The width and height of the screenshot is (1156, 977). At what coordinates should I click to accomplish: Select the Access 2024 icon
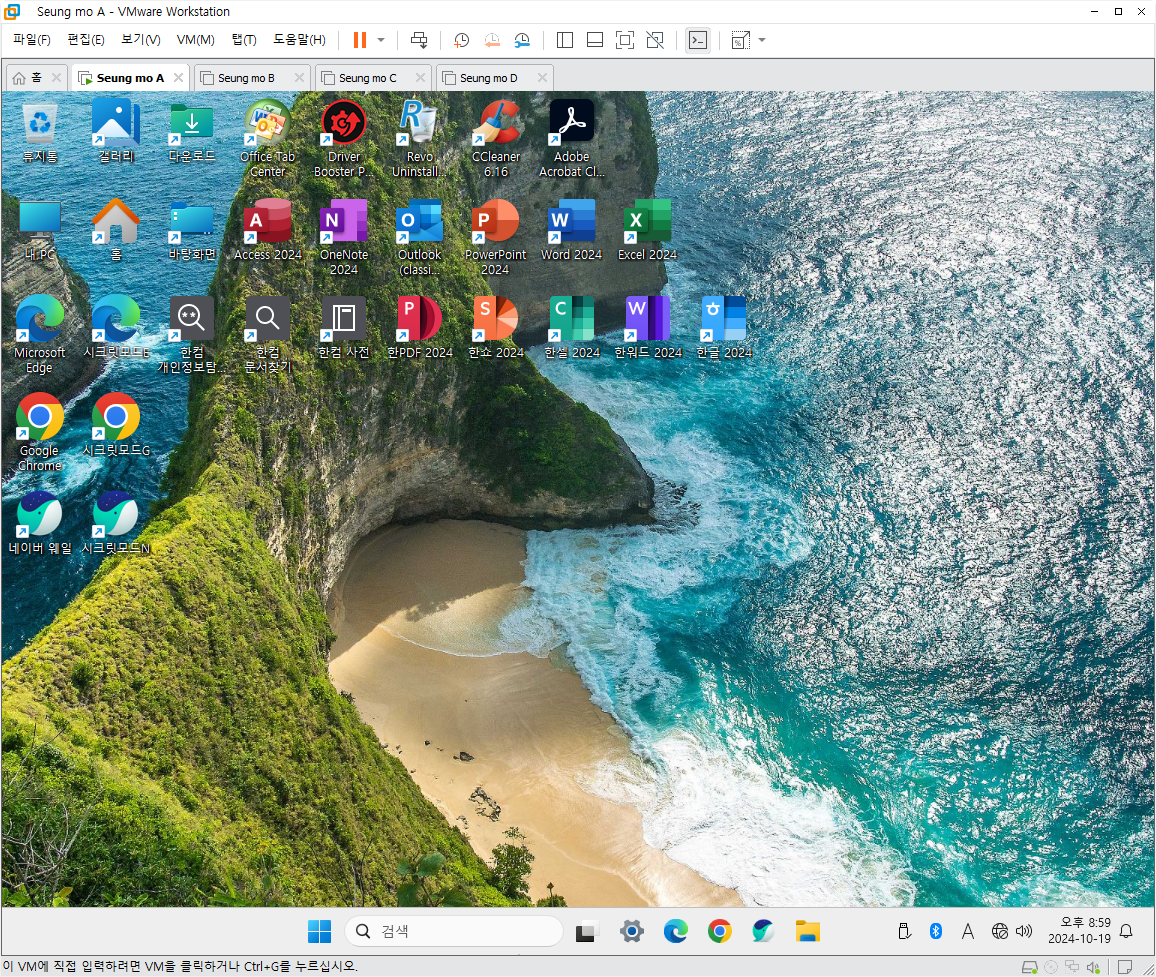tap(268, 231)
